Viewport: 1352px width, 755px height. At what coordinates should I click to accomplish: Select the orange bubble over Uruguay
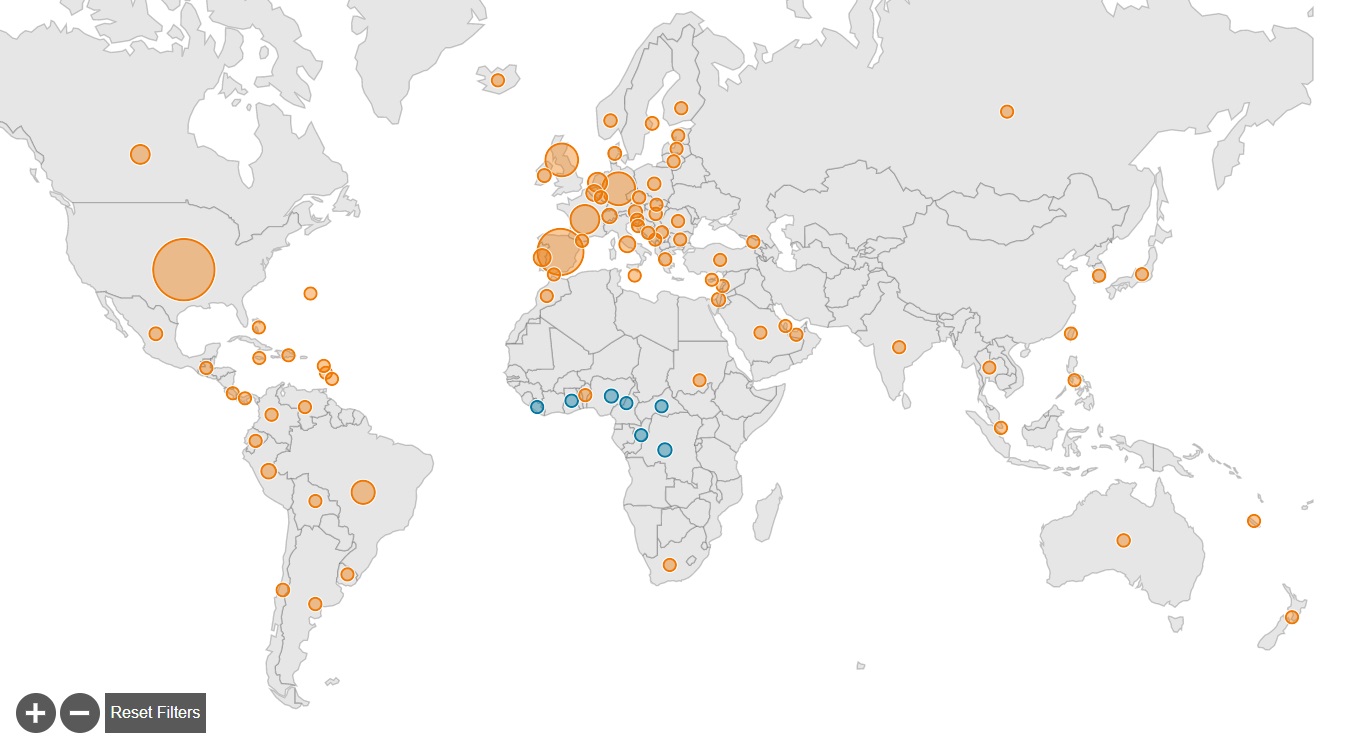pos(347,574)
